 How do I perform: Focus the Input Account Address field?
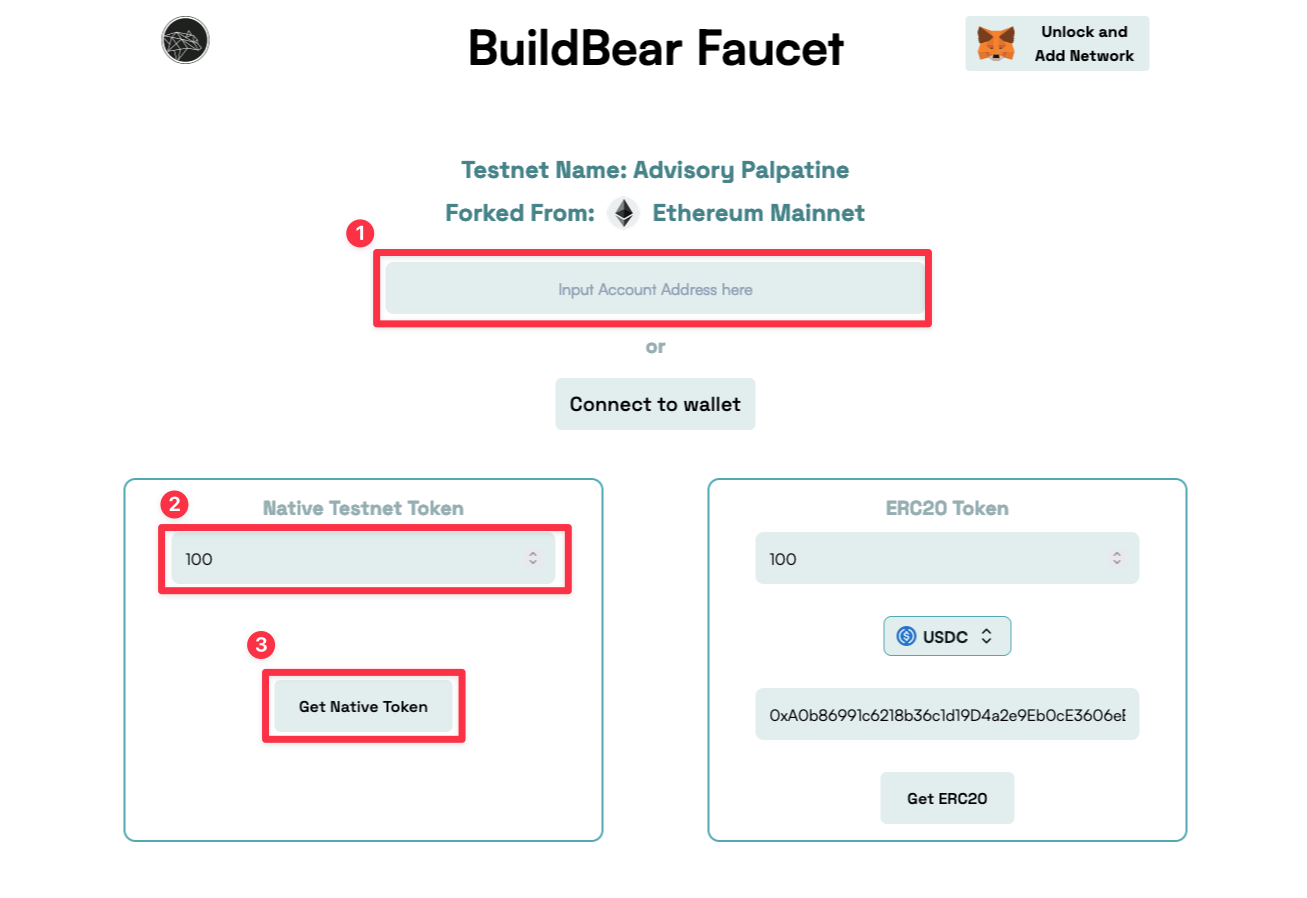coord(655,290)
